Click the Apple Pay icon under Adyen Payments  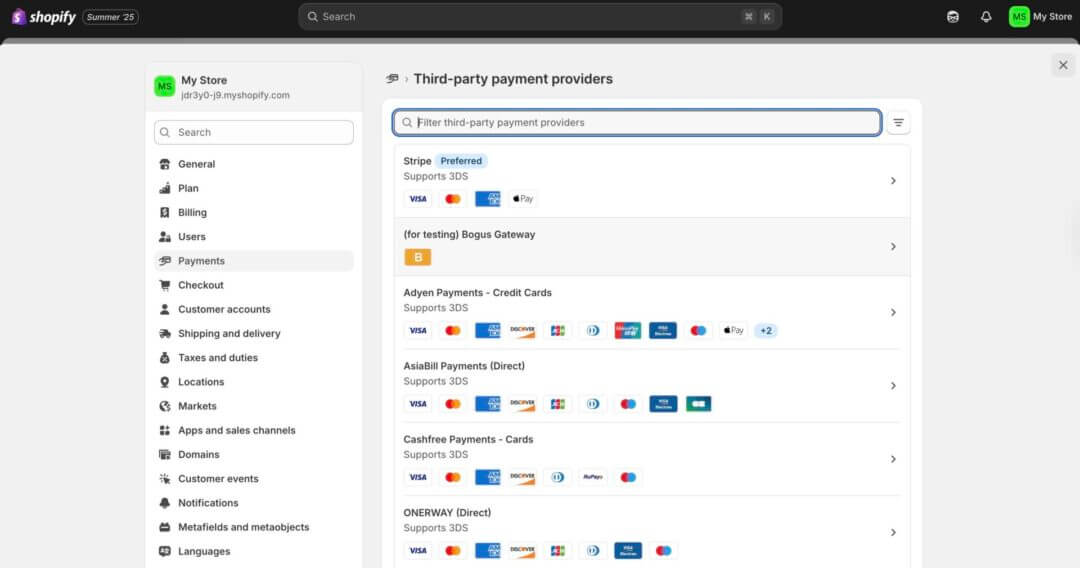click(733, 330)
